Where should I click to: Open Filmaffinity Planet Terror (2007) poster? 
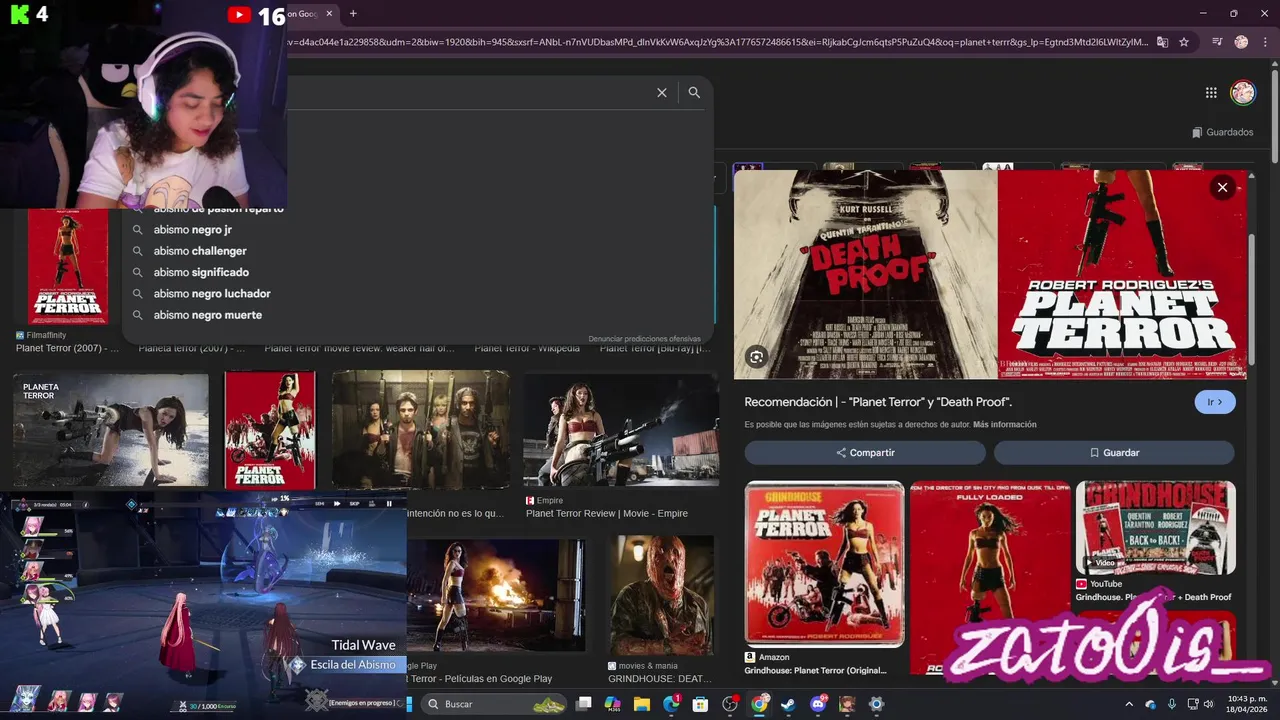click(68, 266)
